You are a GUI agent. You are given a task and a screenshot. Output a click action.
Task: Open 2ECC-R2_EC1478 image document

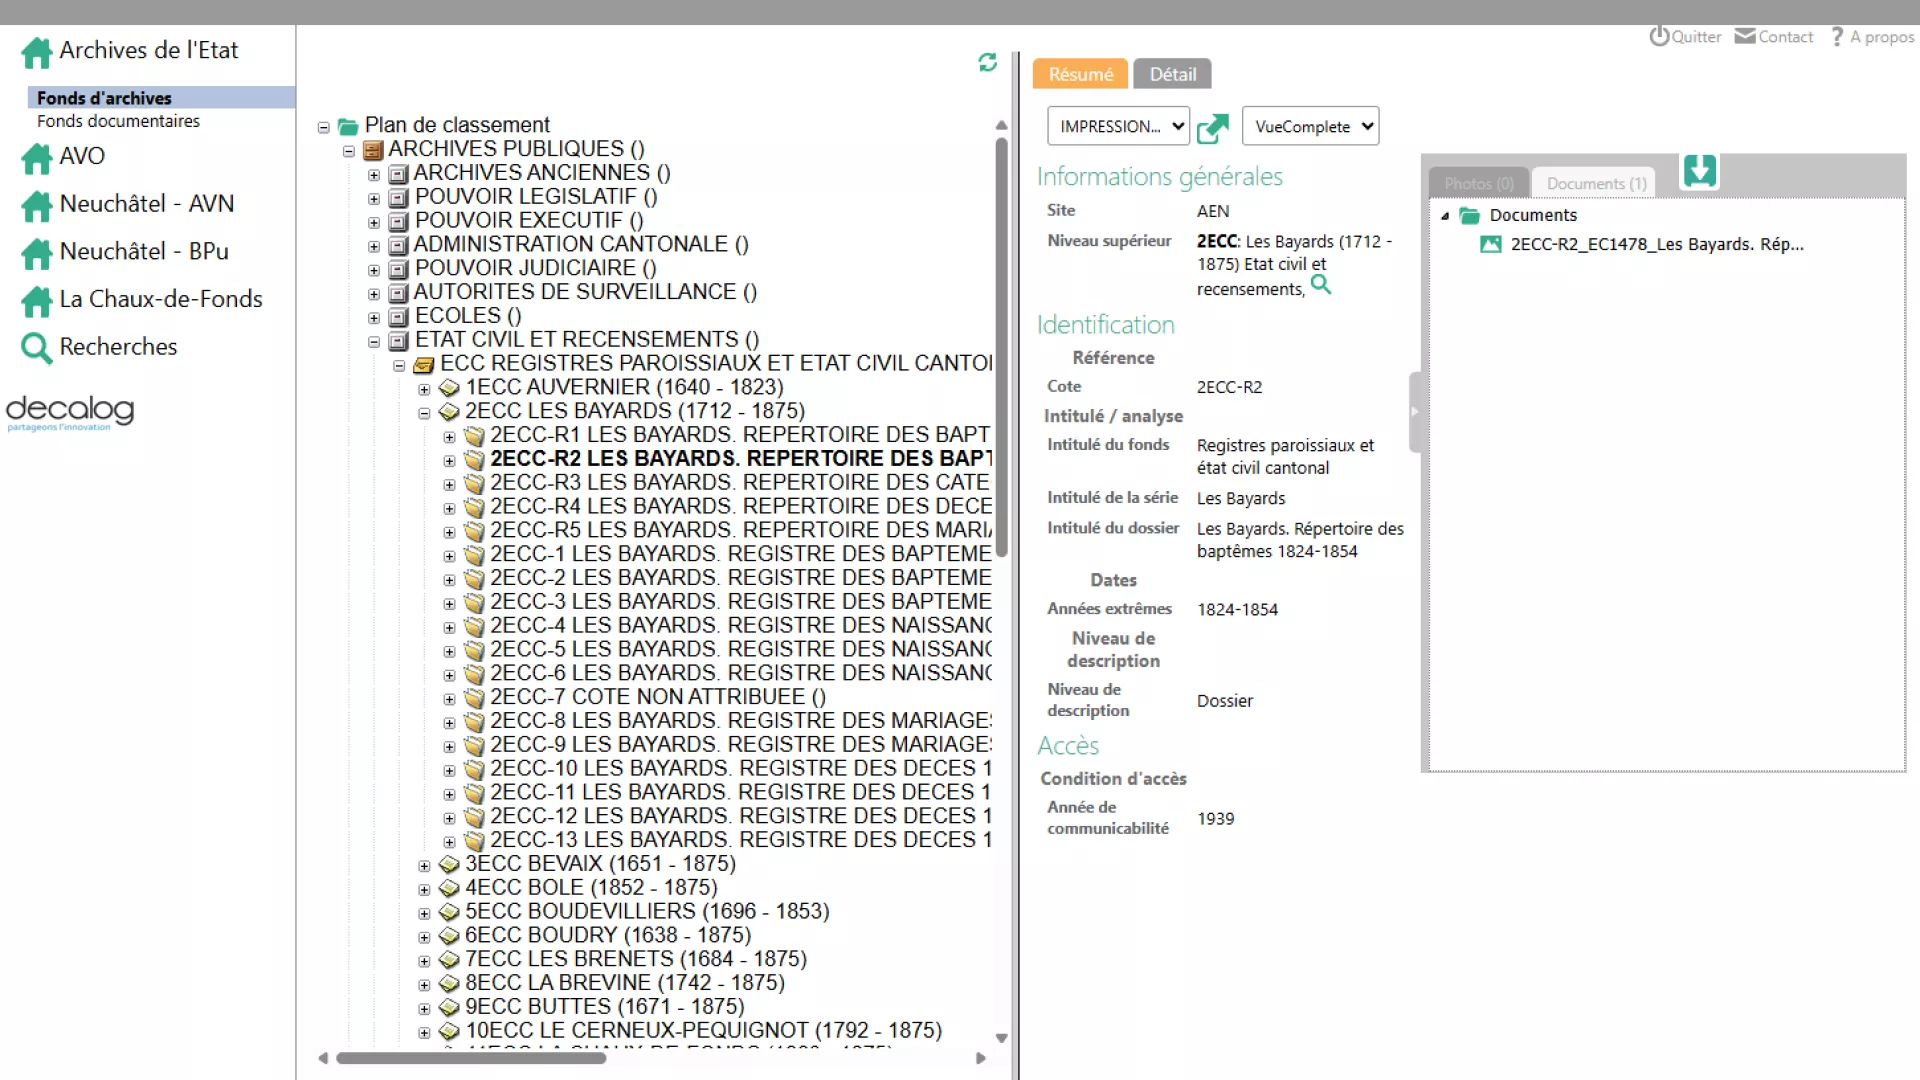coord(1655,244)
